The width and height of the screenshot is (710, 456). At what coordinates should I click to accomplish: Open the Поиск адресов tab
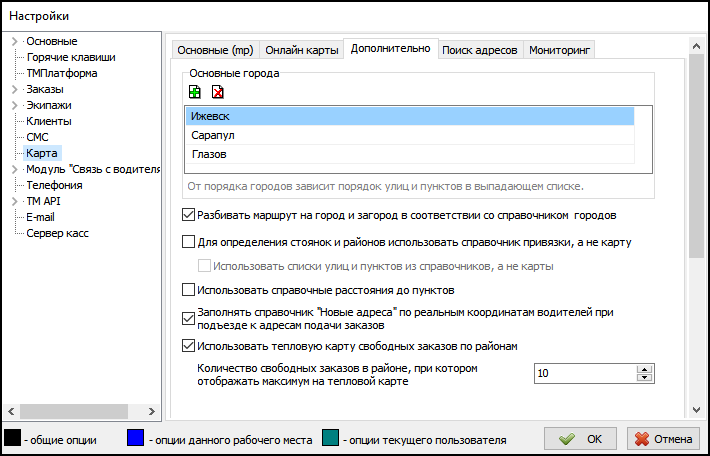click(x=480, y=50)
